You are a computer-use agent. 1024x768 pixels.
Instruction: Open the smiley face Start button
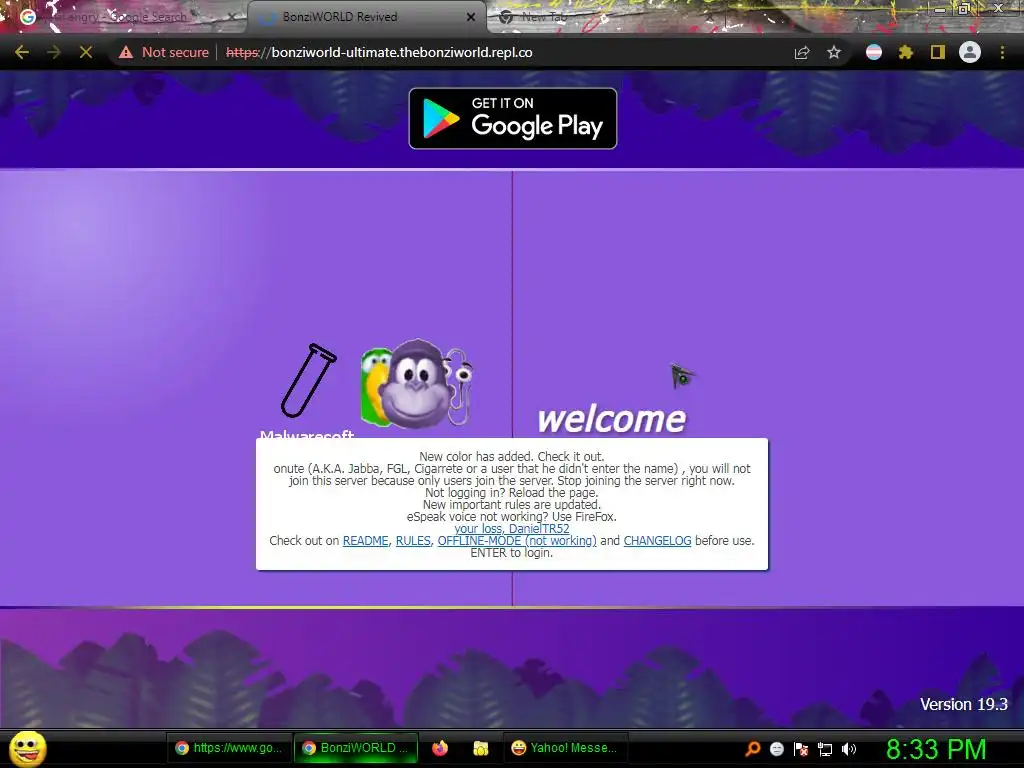click(x=27, y=748)
